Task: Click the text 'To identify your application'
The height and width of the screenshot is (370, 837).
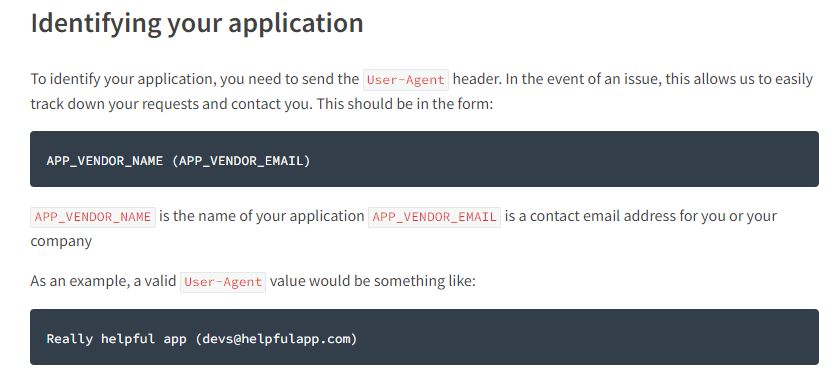Action: (x=123, y=80)
